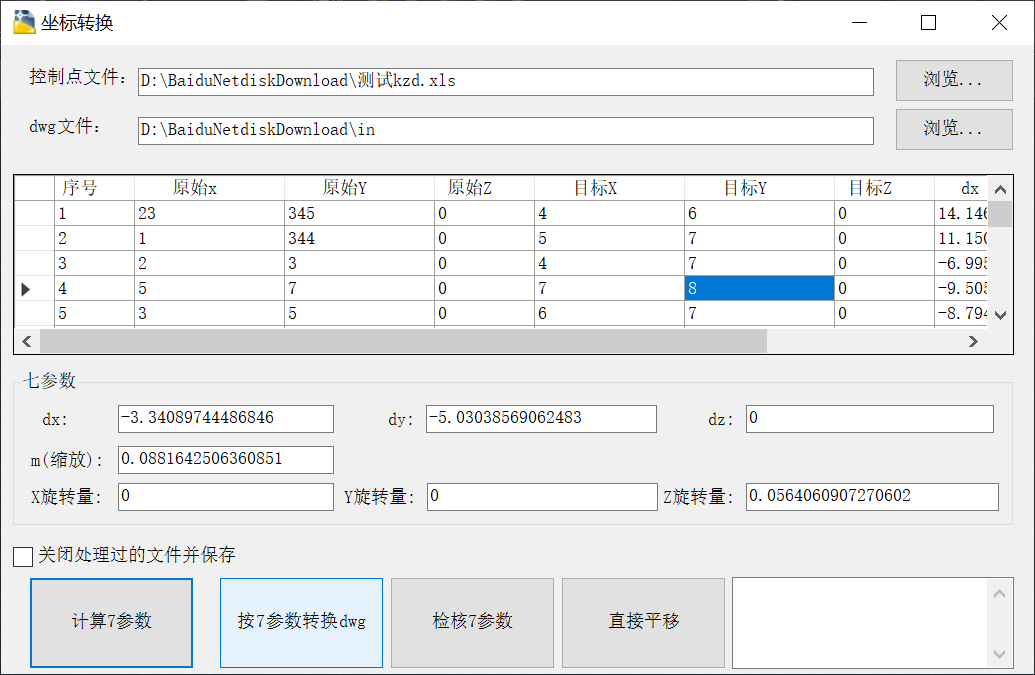Viewport: 1035px width, 675px height.
Task: Click 浏览 next to dwg文件
Action: (953, 130)
